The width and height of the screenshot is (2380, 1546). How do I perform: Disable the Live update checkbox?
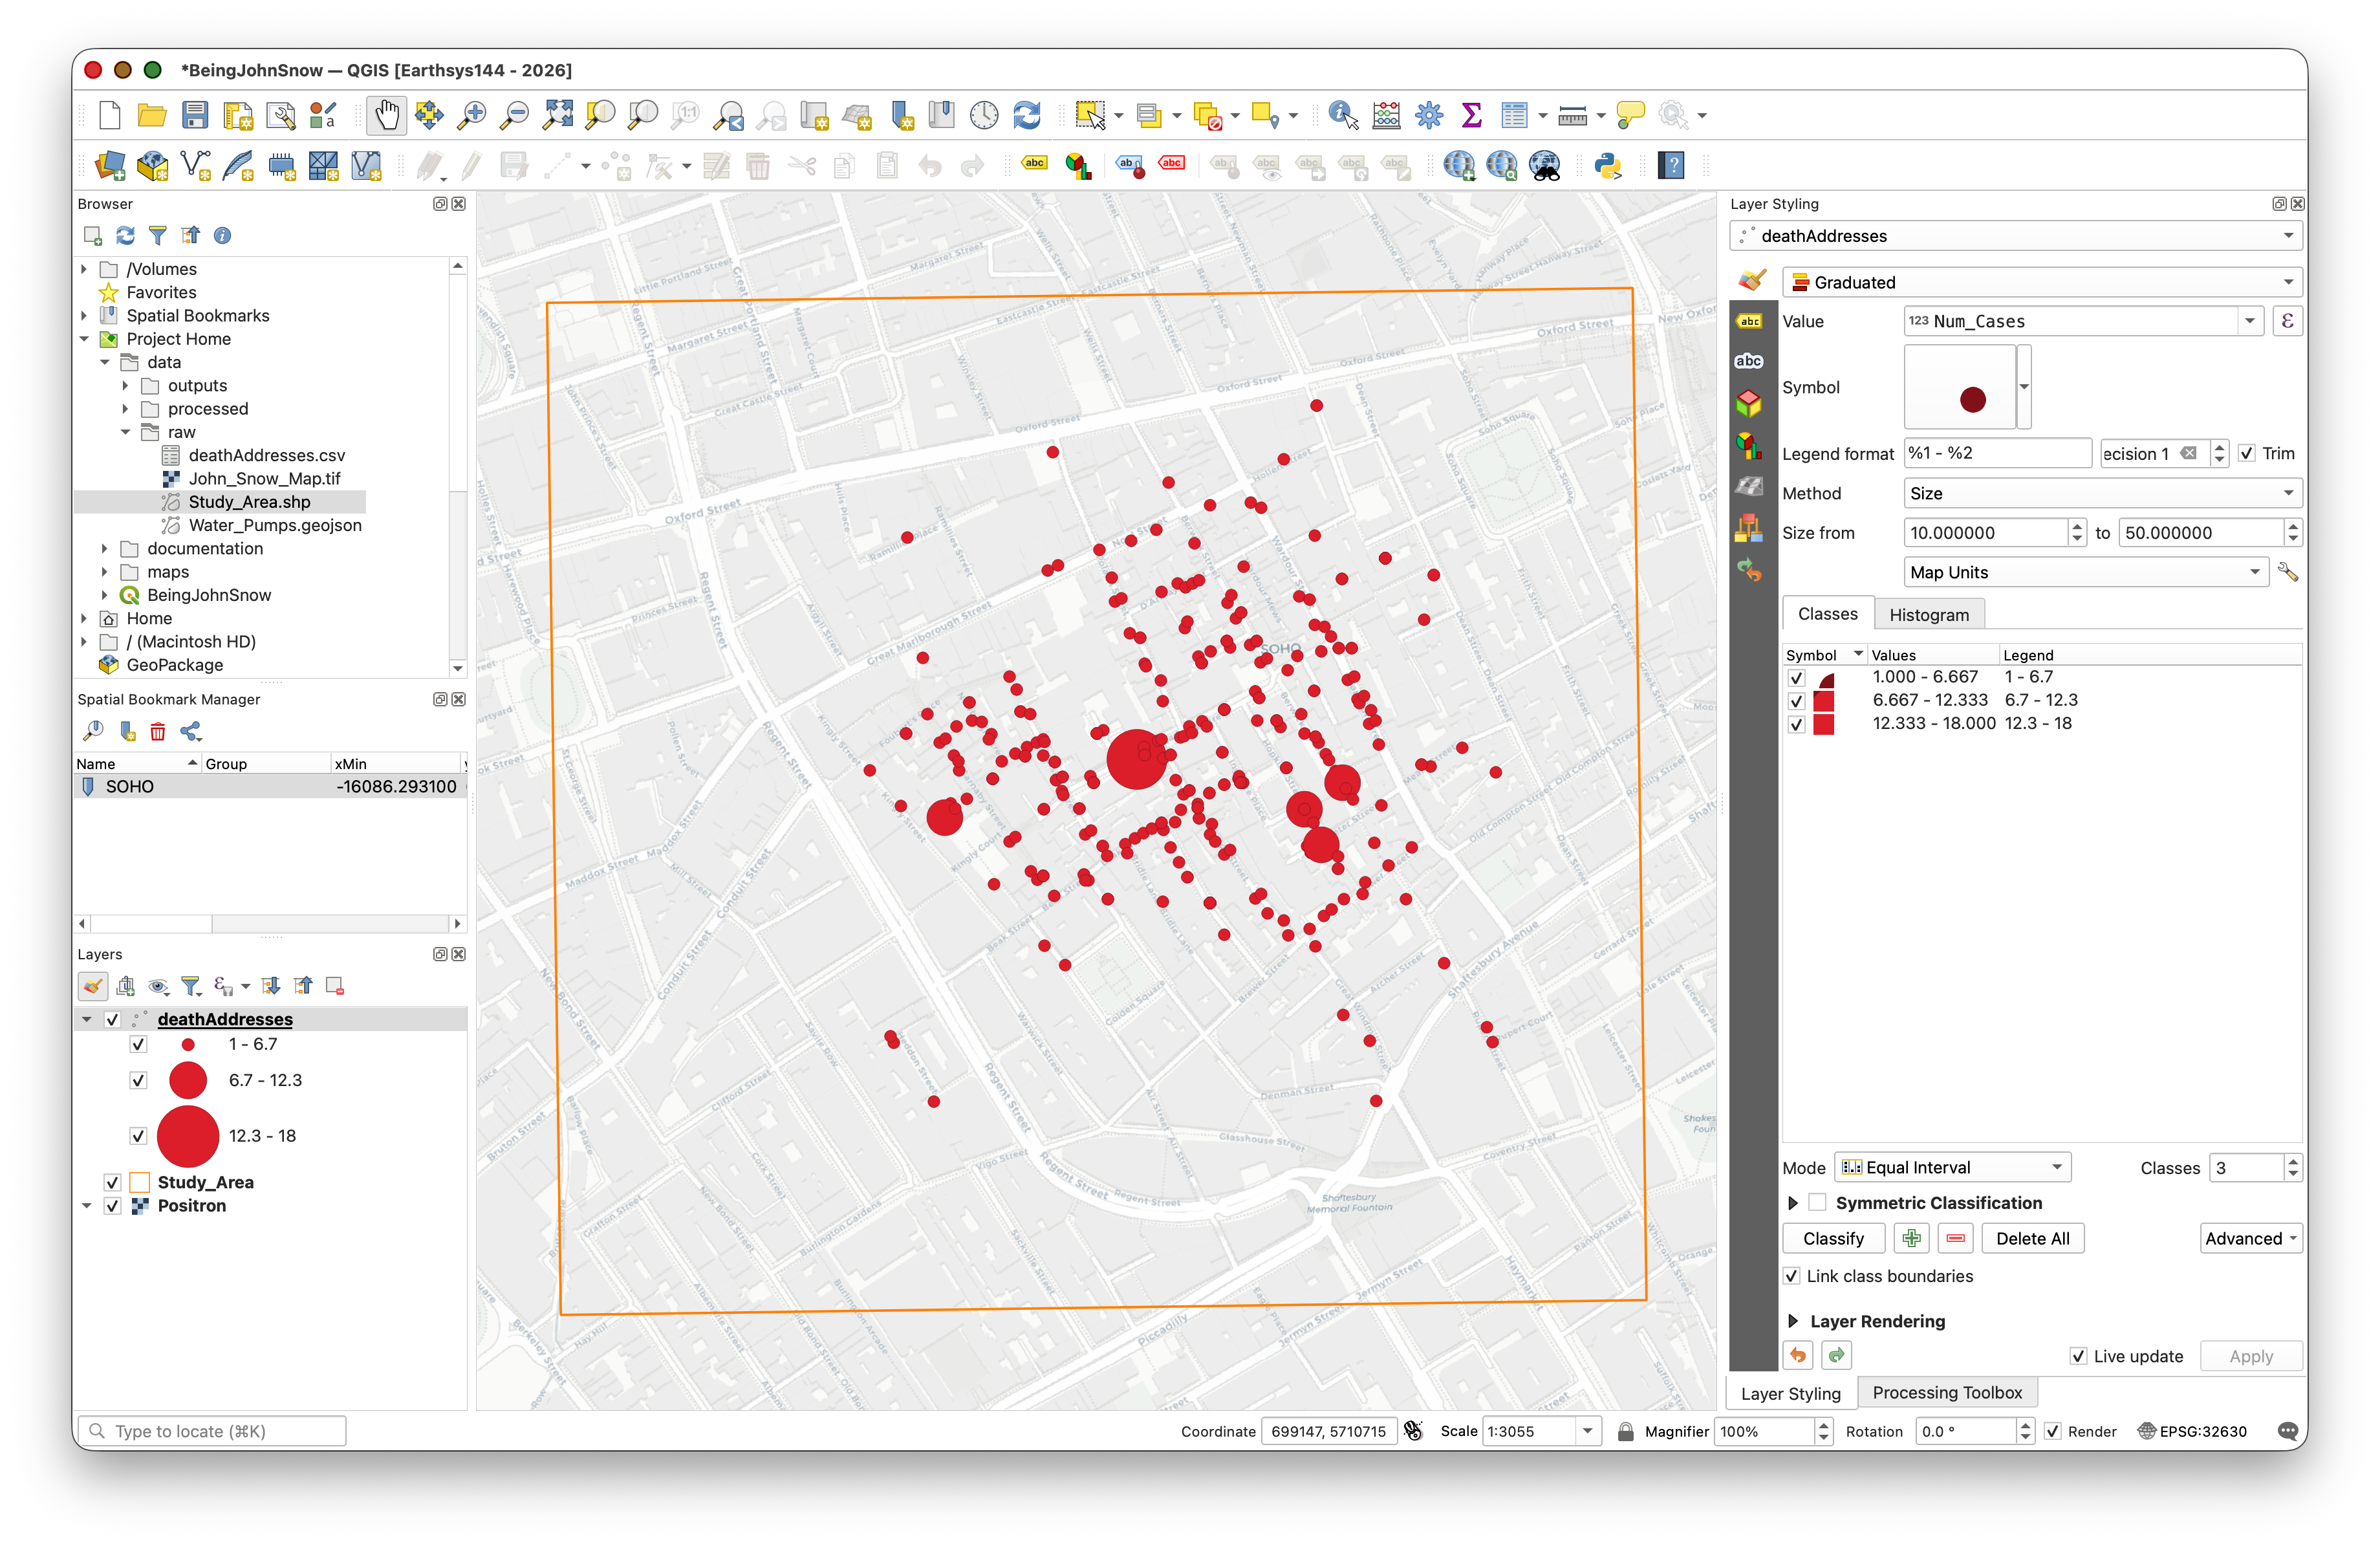pyautogui.click(x=2078, y=1356)
